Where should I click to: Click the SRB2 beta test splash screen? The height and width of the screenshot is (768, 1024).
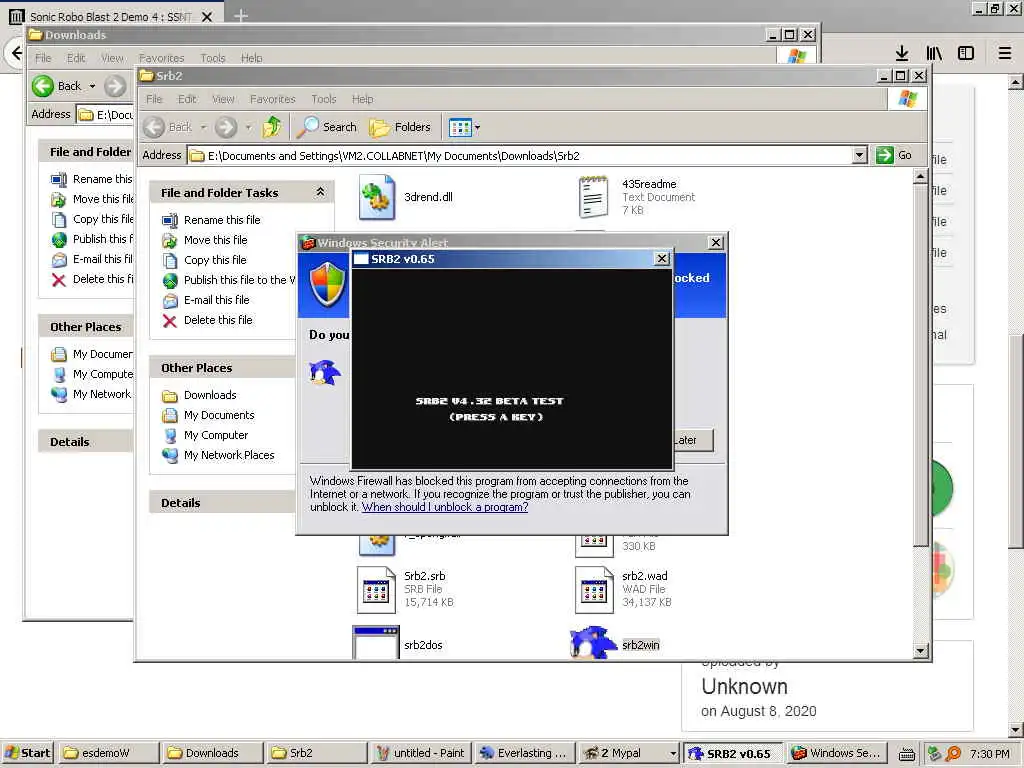[x=512, y=368]
